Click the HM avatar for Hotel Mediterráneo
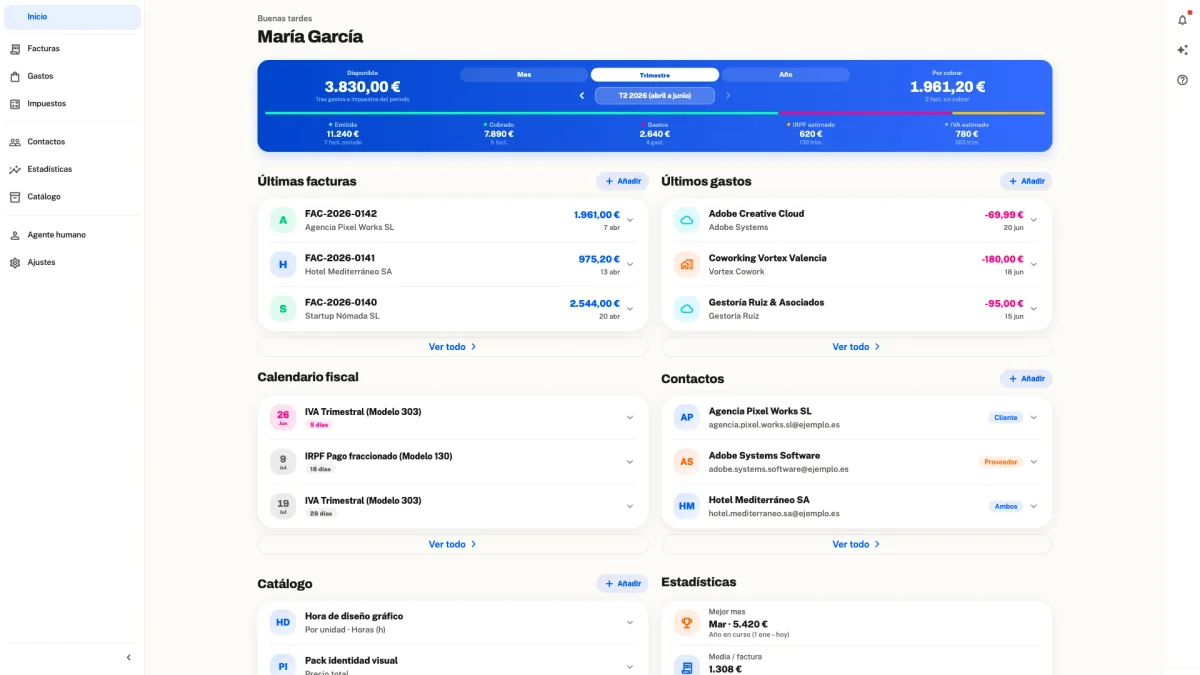The image size is (1200, 675). (686, 506)
